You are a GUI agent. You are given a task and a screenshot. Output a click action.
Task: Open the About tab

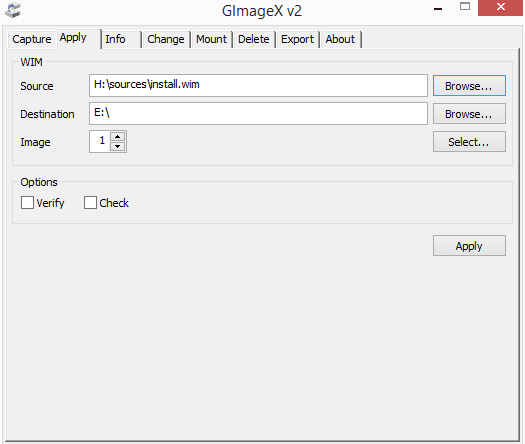[x=341, y=39]
